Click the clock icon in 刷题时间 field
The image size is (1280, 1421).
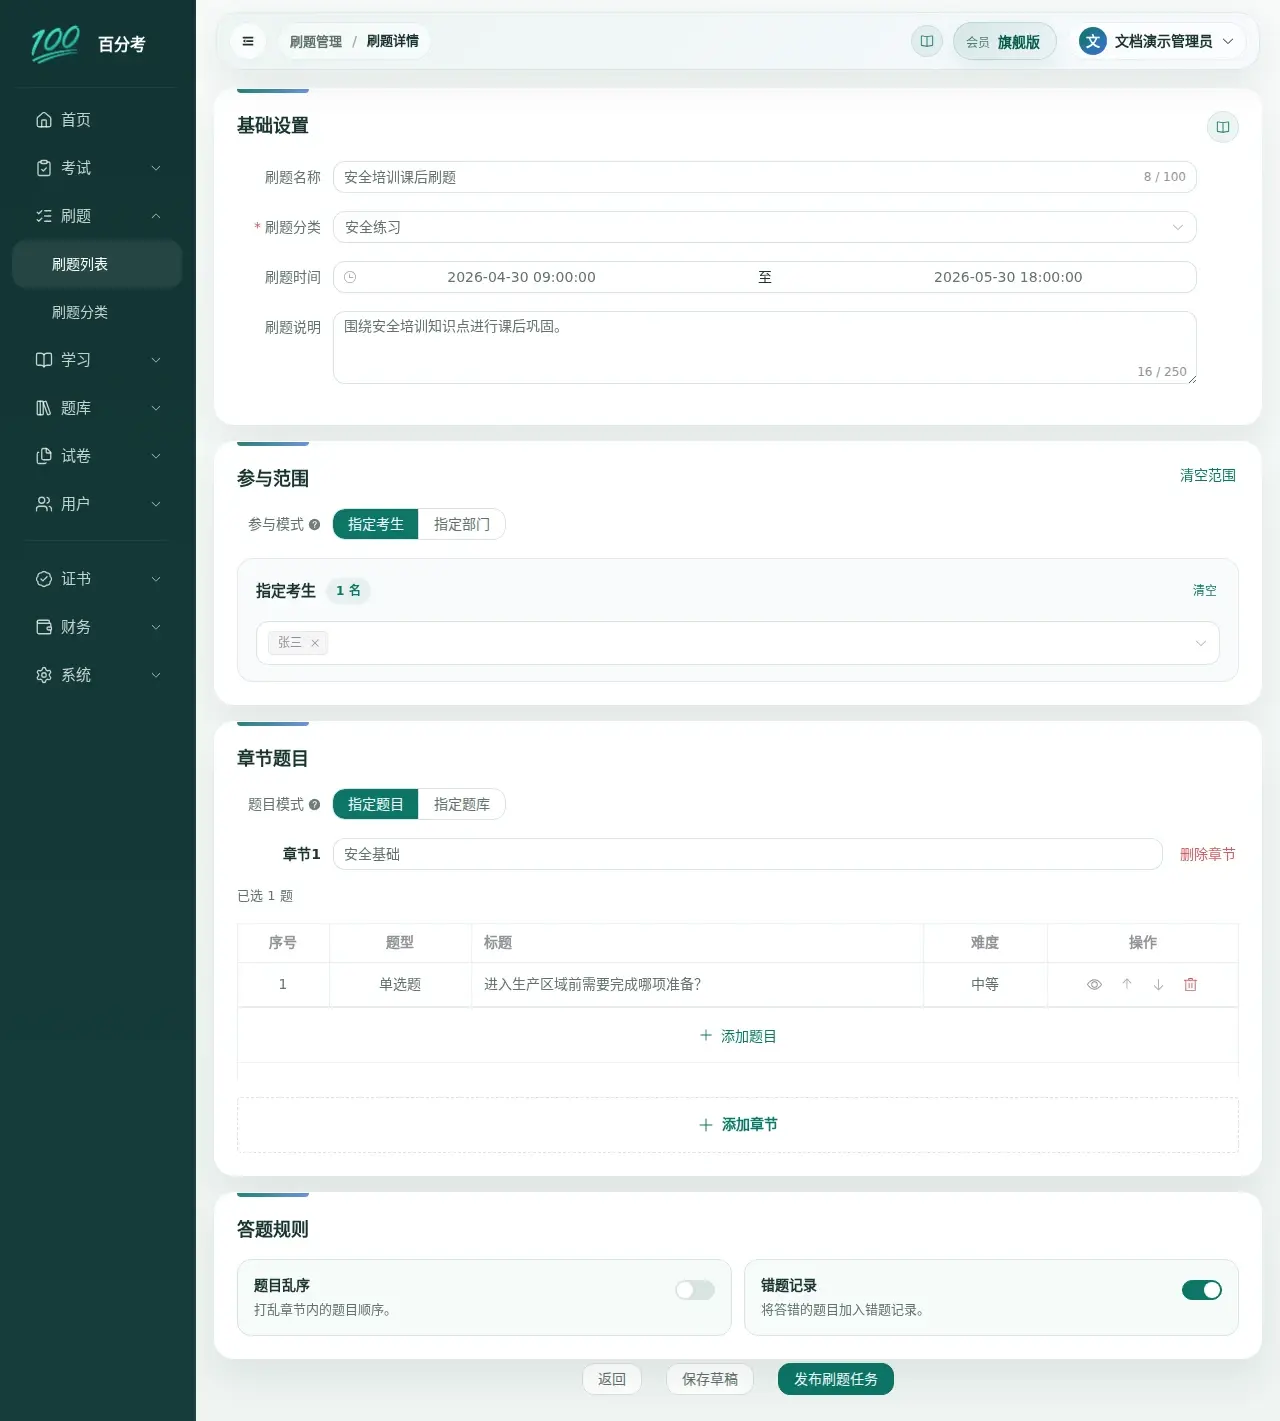click(350, 277)
